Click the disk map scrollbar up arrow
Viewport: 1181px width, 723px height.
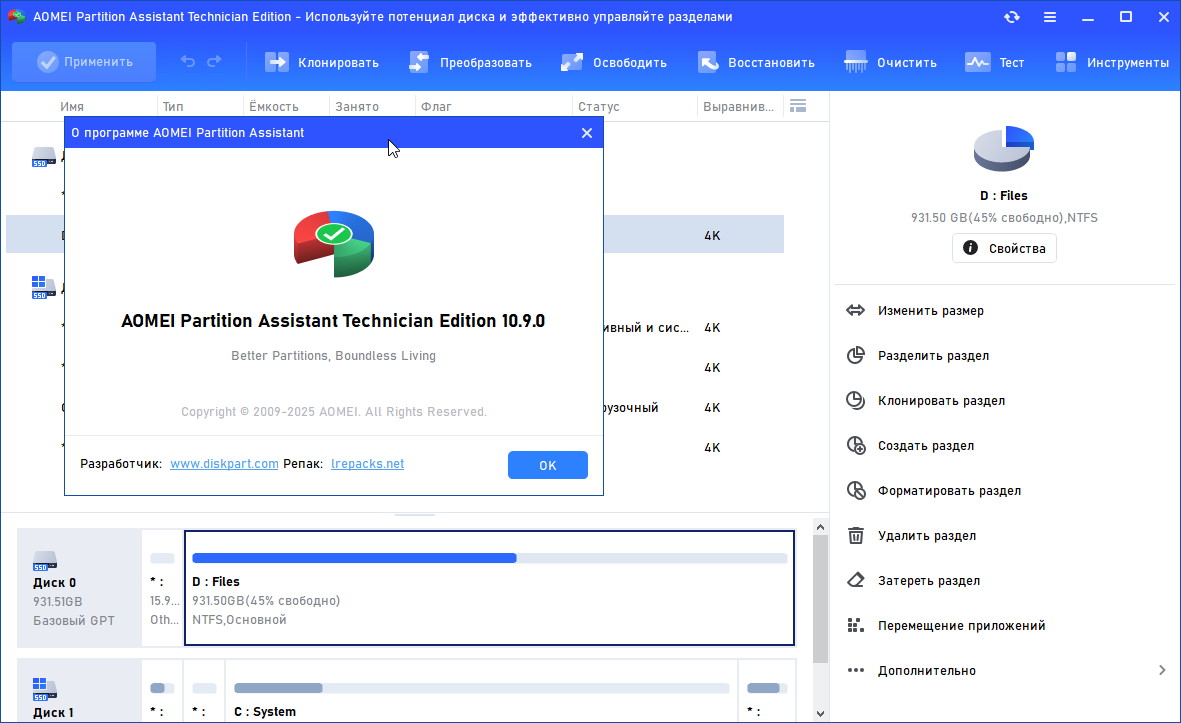click(x=820, y=527)
